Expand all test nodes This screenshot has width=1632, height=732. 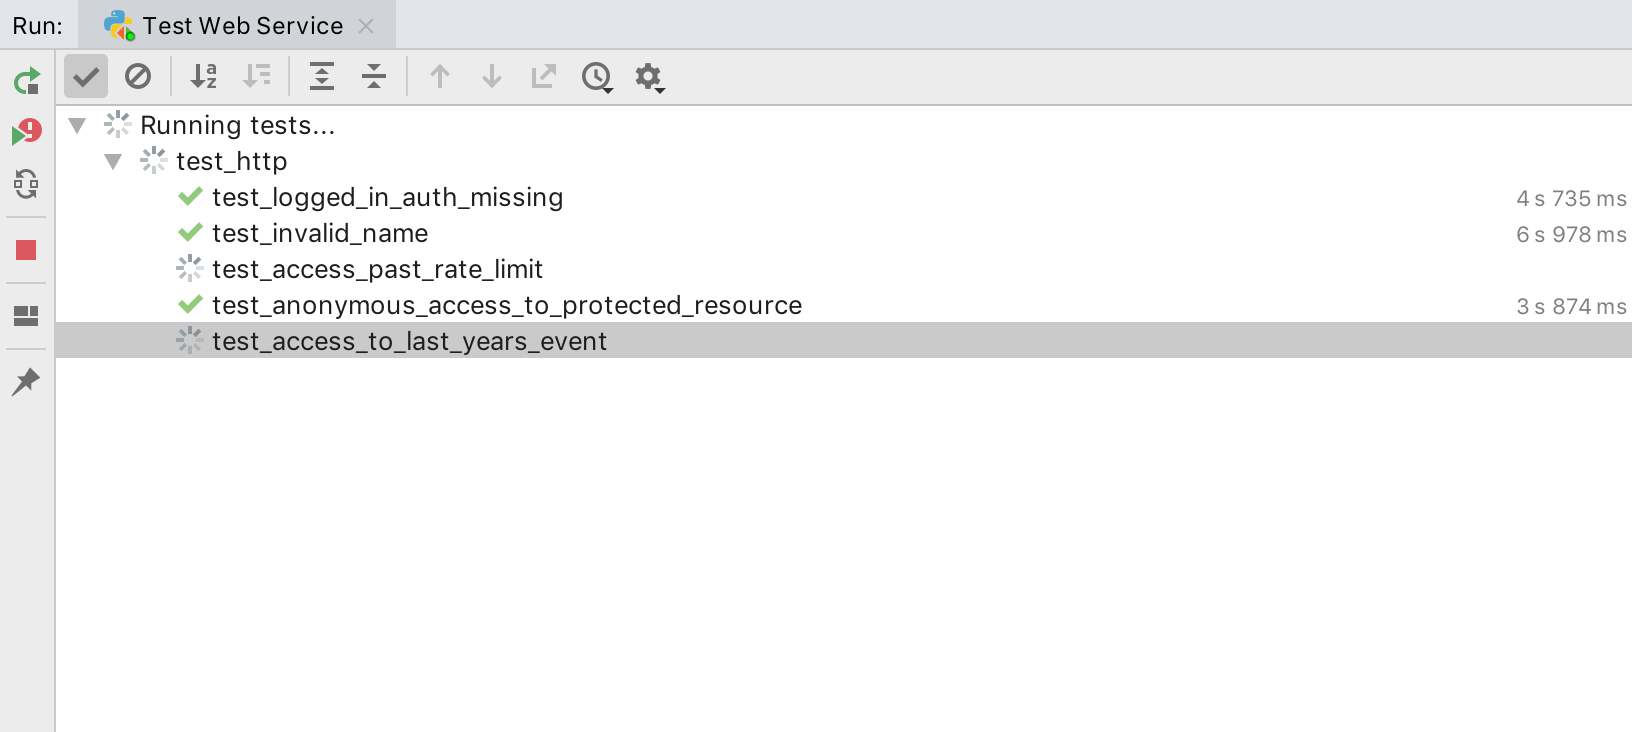pyautogui.click(x=322, y=76)
